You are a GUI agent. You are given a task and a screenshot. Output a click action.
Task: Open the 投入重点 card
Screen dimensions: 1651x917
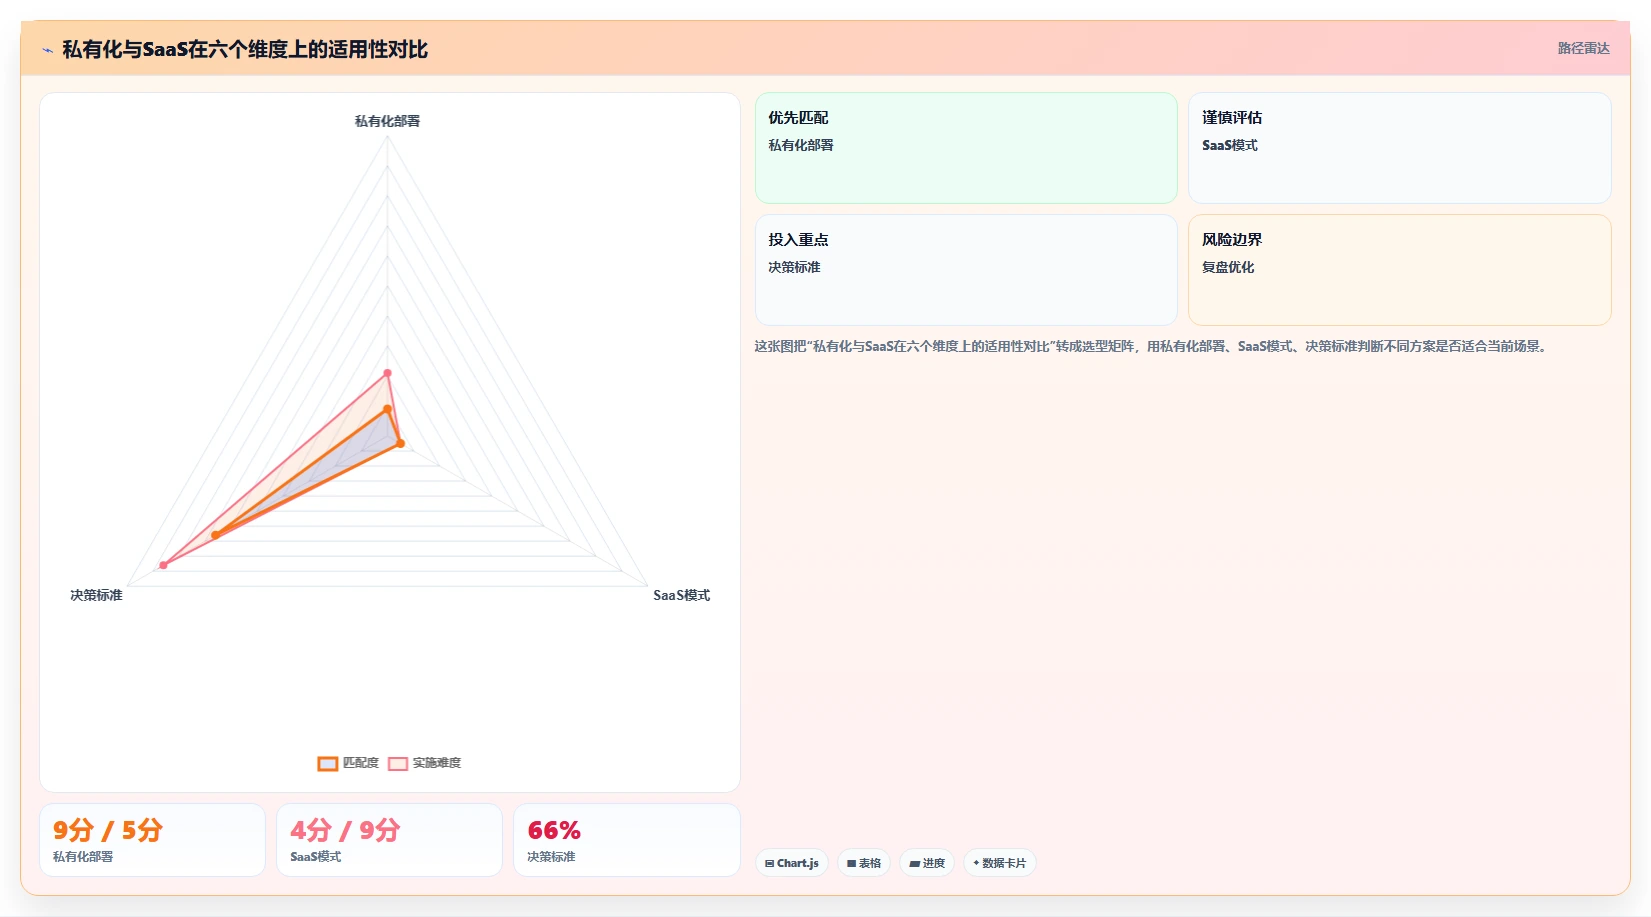(x=966, y=270)
